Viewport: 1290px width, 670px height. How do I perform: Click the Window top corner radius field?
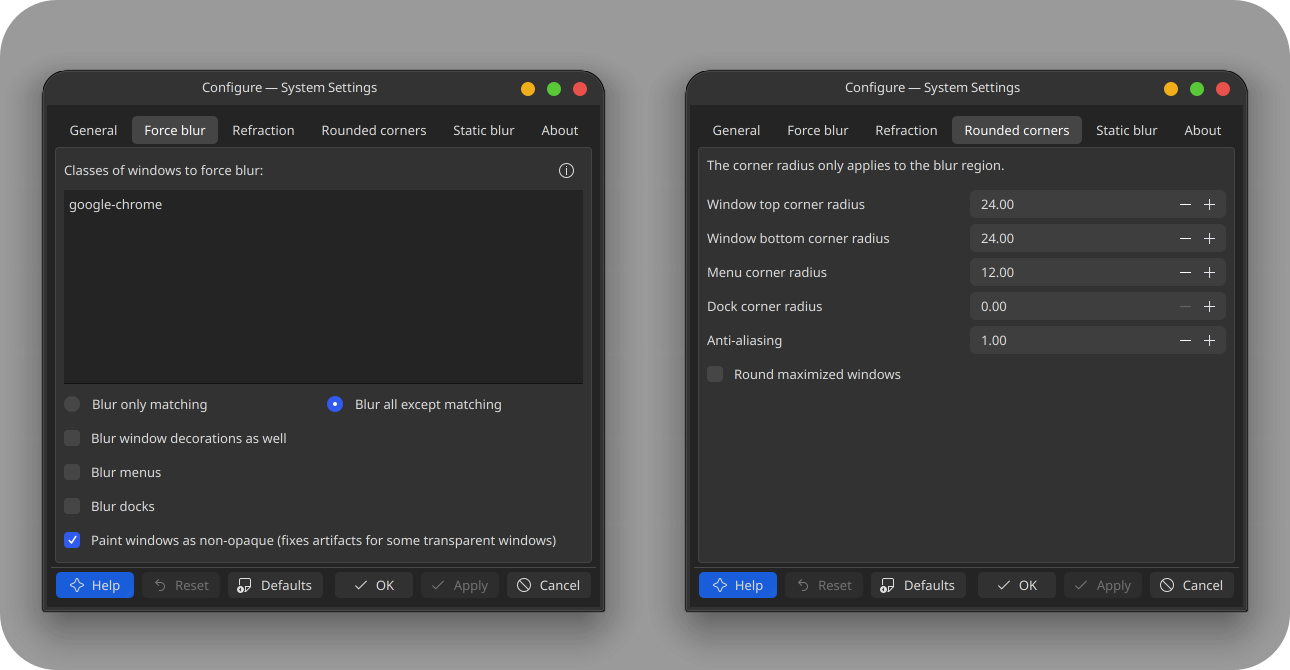[x=1097, y=204]
